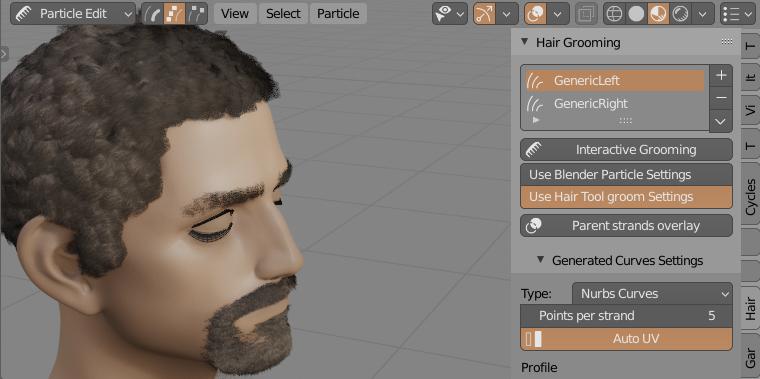This screenshot has height=379, width=760.
Task: Click Parent strands overlay button
Action: [x=626, y=226]
